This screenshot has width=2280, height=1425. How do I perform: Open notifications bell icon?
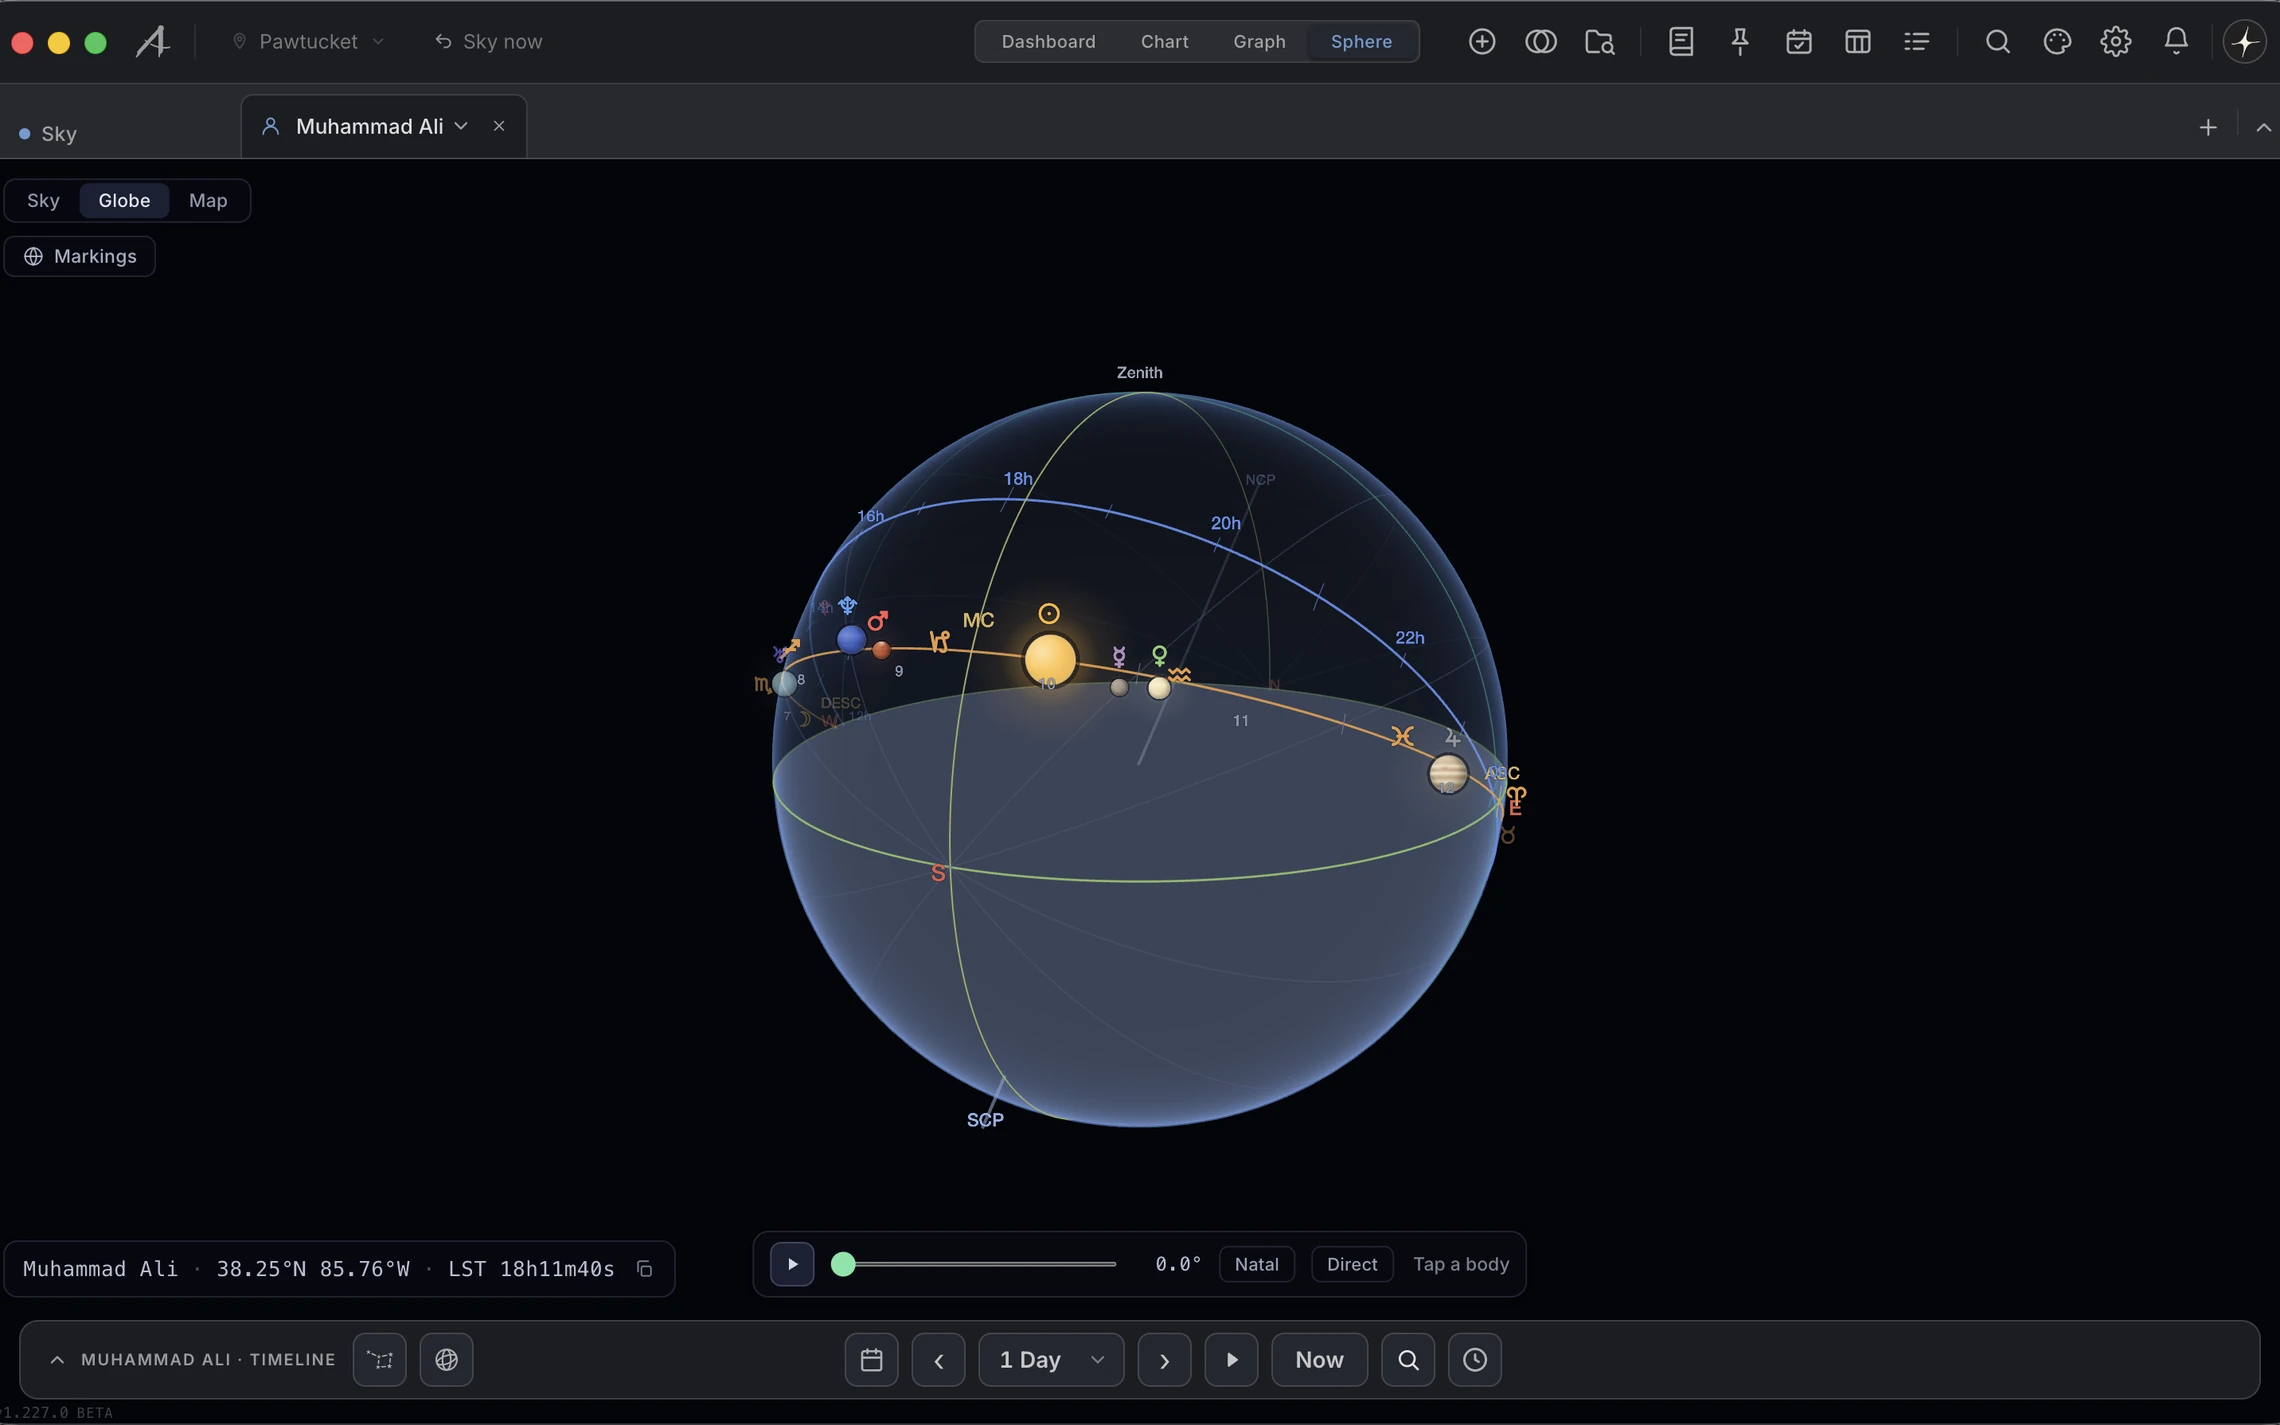[x=2175, y=41]
